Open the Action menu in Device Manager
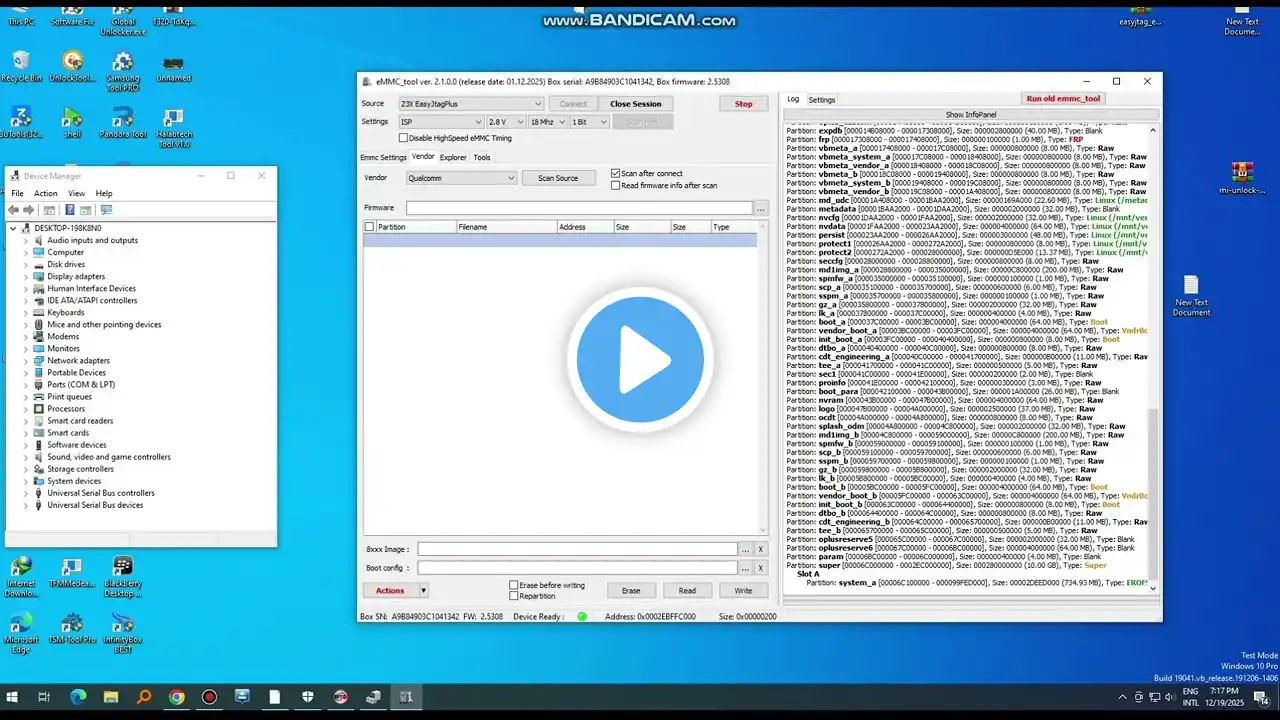Image resolution: width=1280 pixels, height=720 pixels. click(x=46, y=193)
